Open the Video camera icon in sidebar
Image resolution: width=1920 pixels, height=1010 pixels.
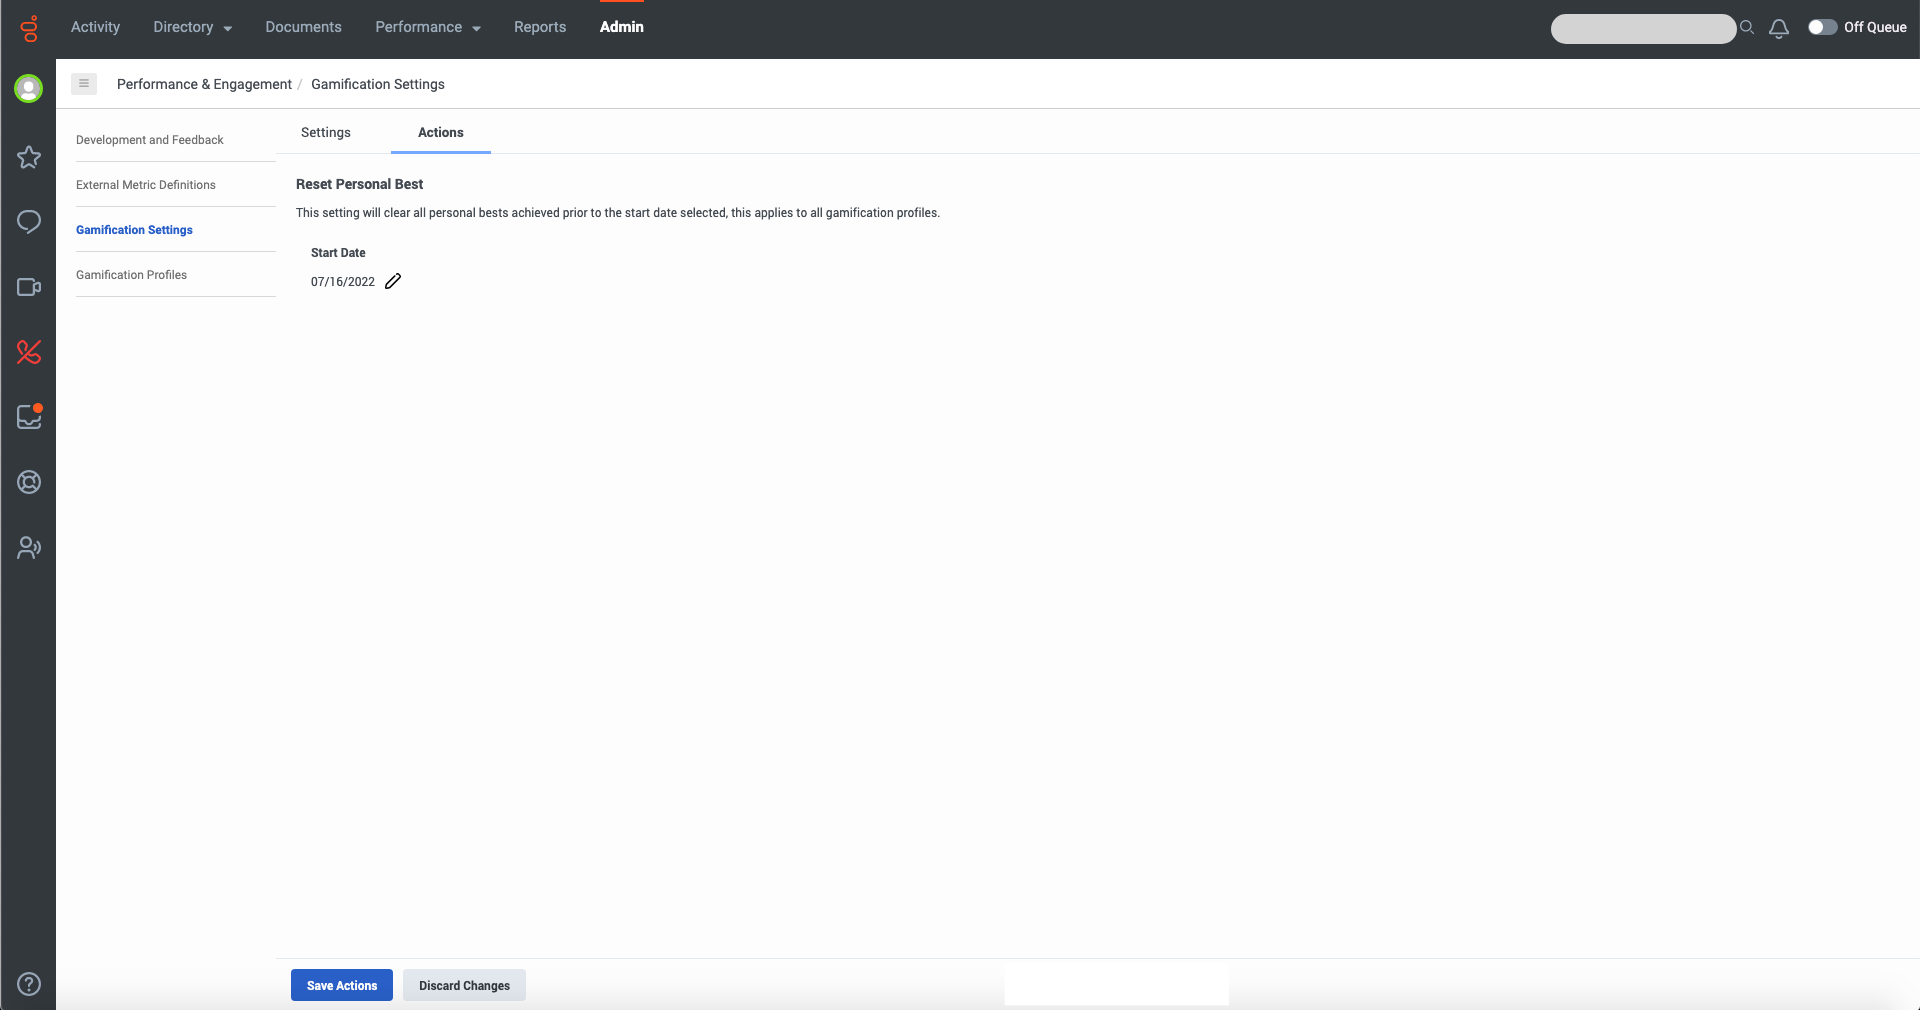click(x=29, y=287)
